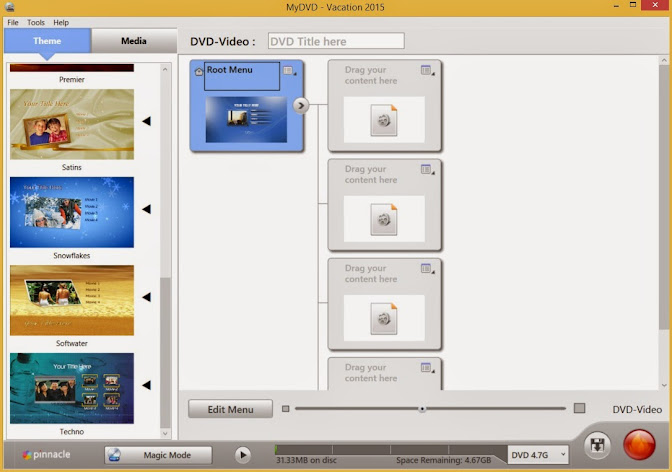Click the DVD-Video label at bottom right
Image resolution: width=672 pixels, height=472 pixels.
(637, 410)
